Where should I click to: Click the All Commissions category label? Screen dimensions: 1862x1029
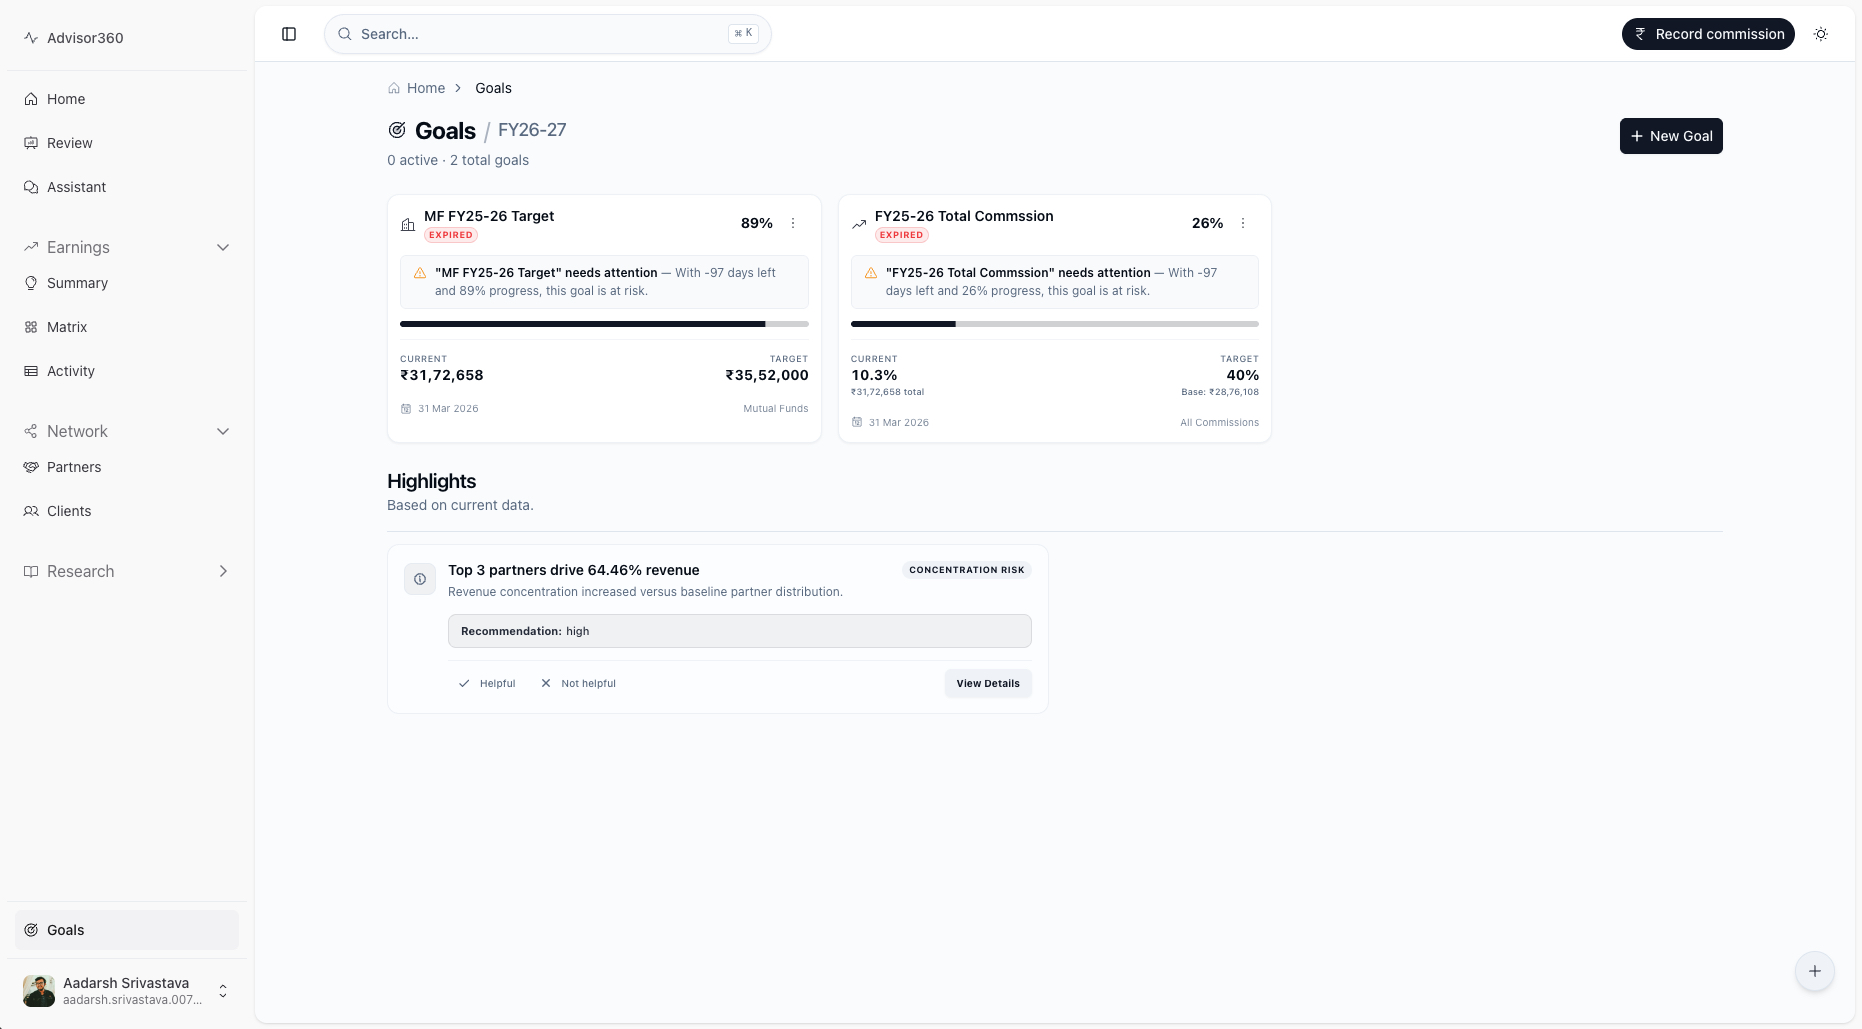pos(1220,423)
